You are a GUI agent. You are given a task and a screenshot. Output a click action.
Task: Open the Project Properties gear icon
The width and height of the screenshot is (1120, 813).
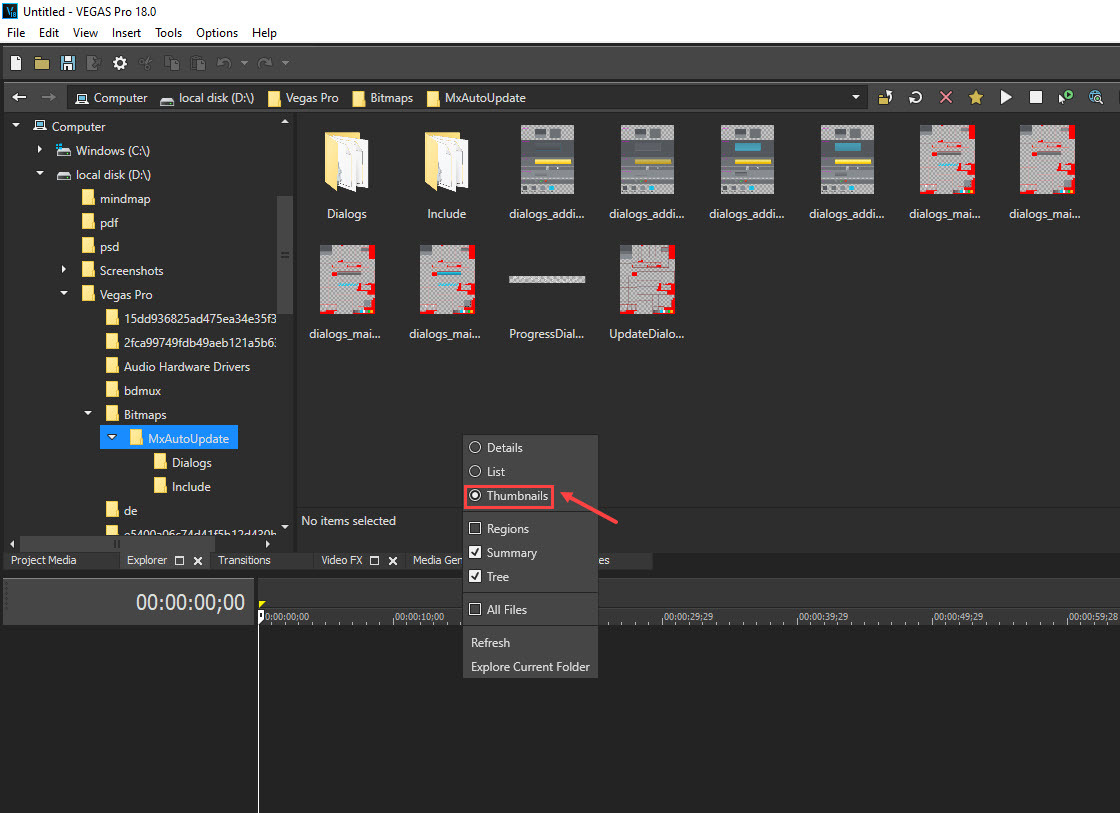[120, 62]
